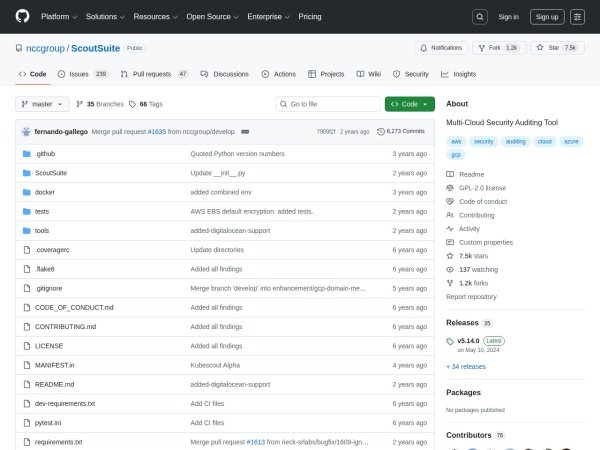Image resolution: width=600 pixels, height=450 pixels.
Task: Switch to the Discussions tab
Action: coord(225,74)
